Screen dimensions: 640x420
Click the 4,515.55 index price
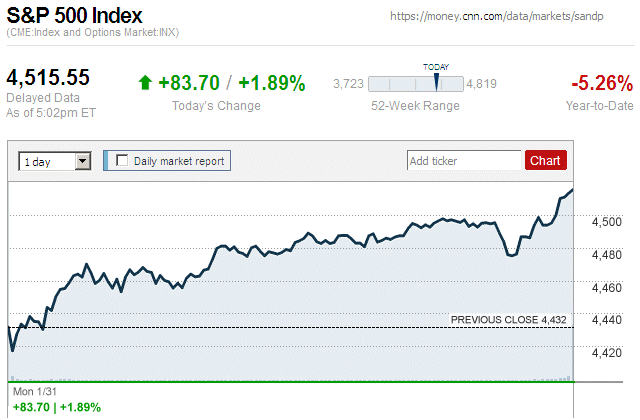[49, 77]
